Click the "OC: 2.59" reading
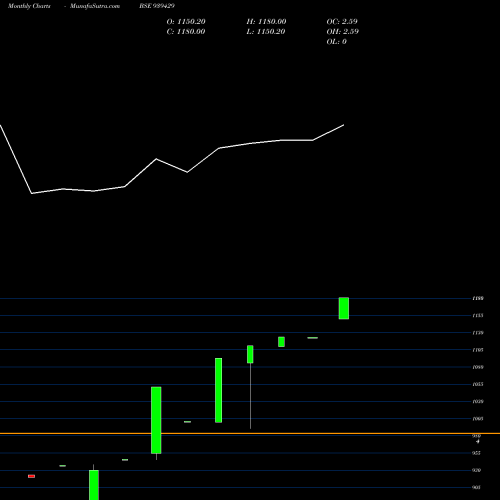500x500 pixels. tap(342, 22)
